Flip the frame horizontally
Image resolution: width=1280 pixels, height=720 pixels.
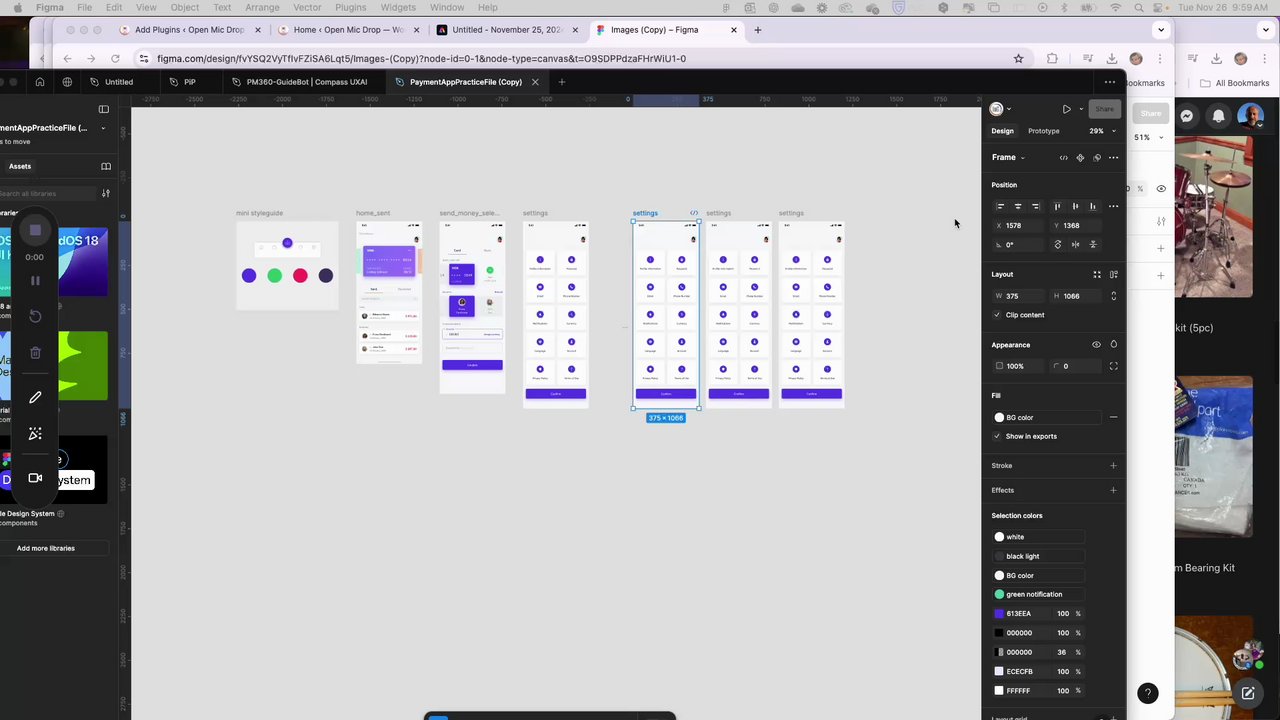pos(1076,244)
